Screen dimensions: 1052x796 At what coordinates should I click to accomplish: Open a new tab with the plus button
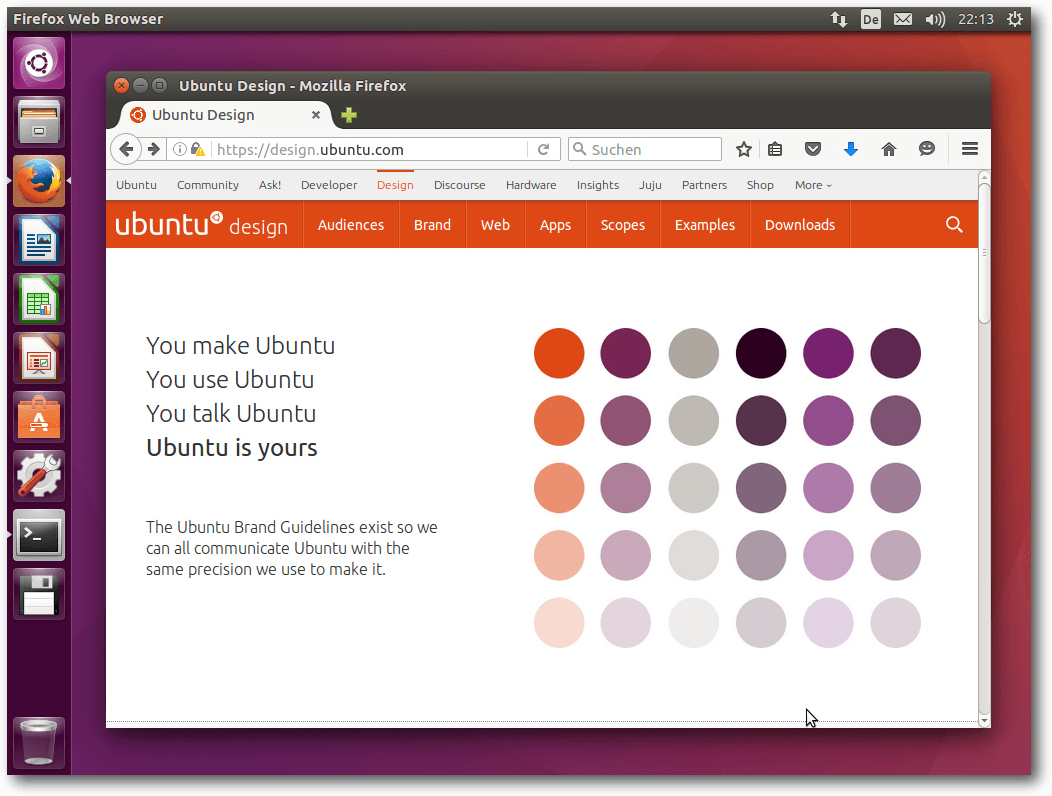(x=349, y=115)
